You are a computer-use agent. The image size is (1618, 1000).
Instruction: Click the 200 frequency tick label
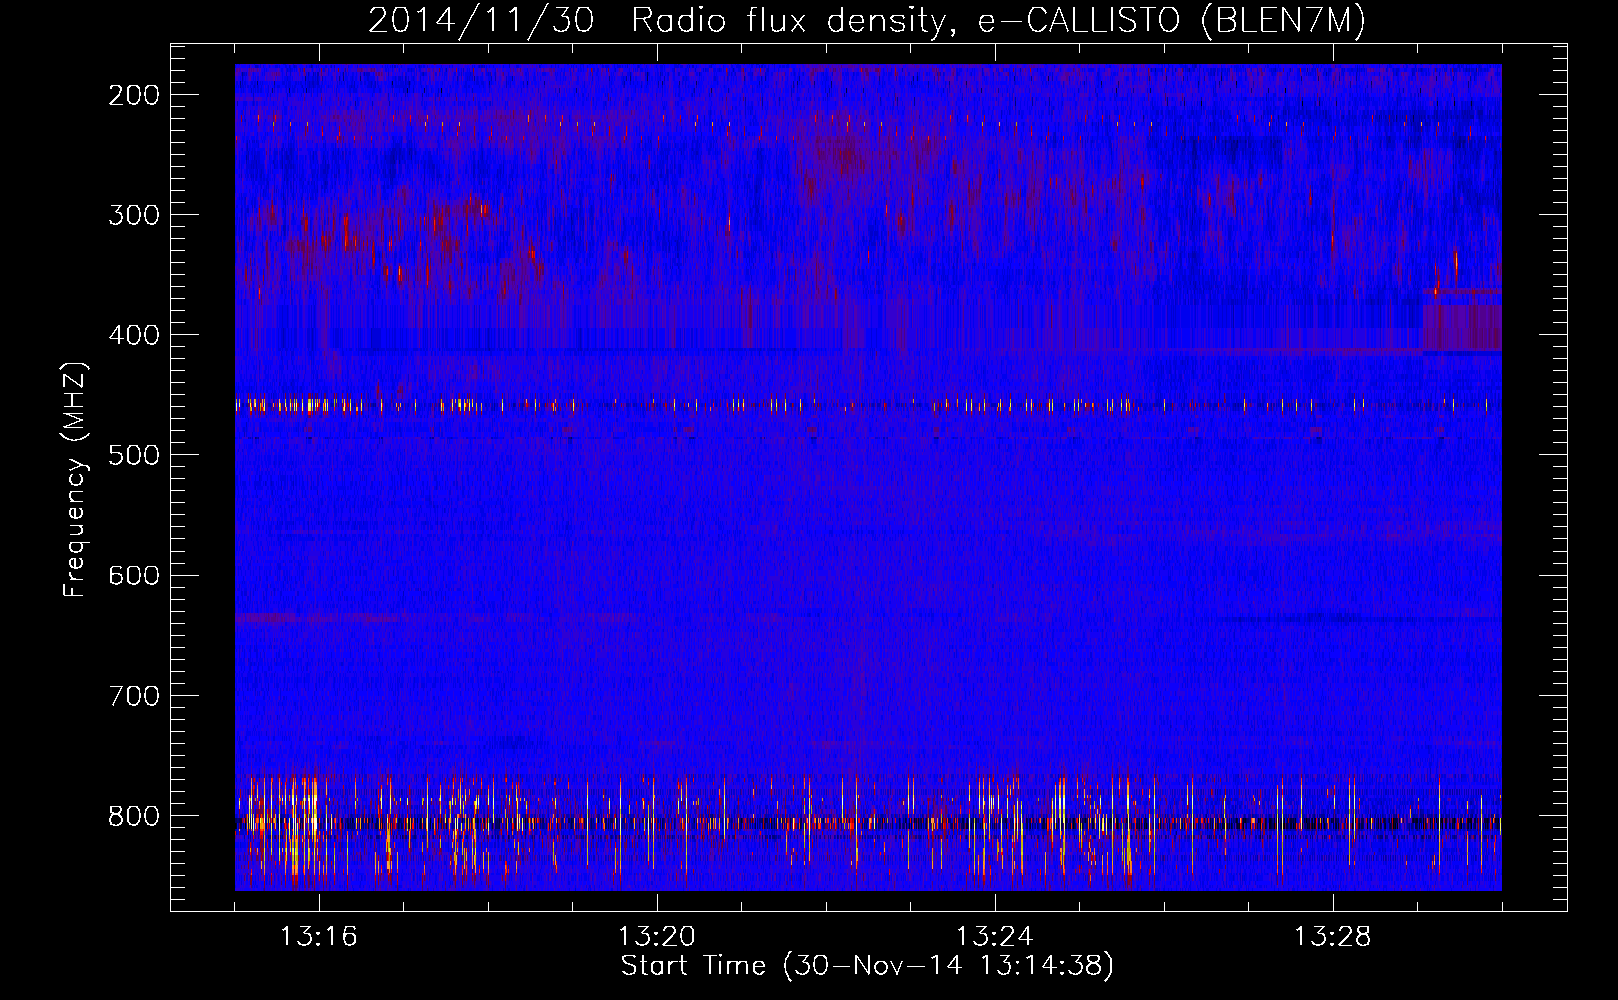pos(133,95)
